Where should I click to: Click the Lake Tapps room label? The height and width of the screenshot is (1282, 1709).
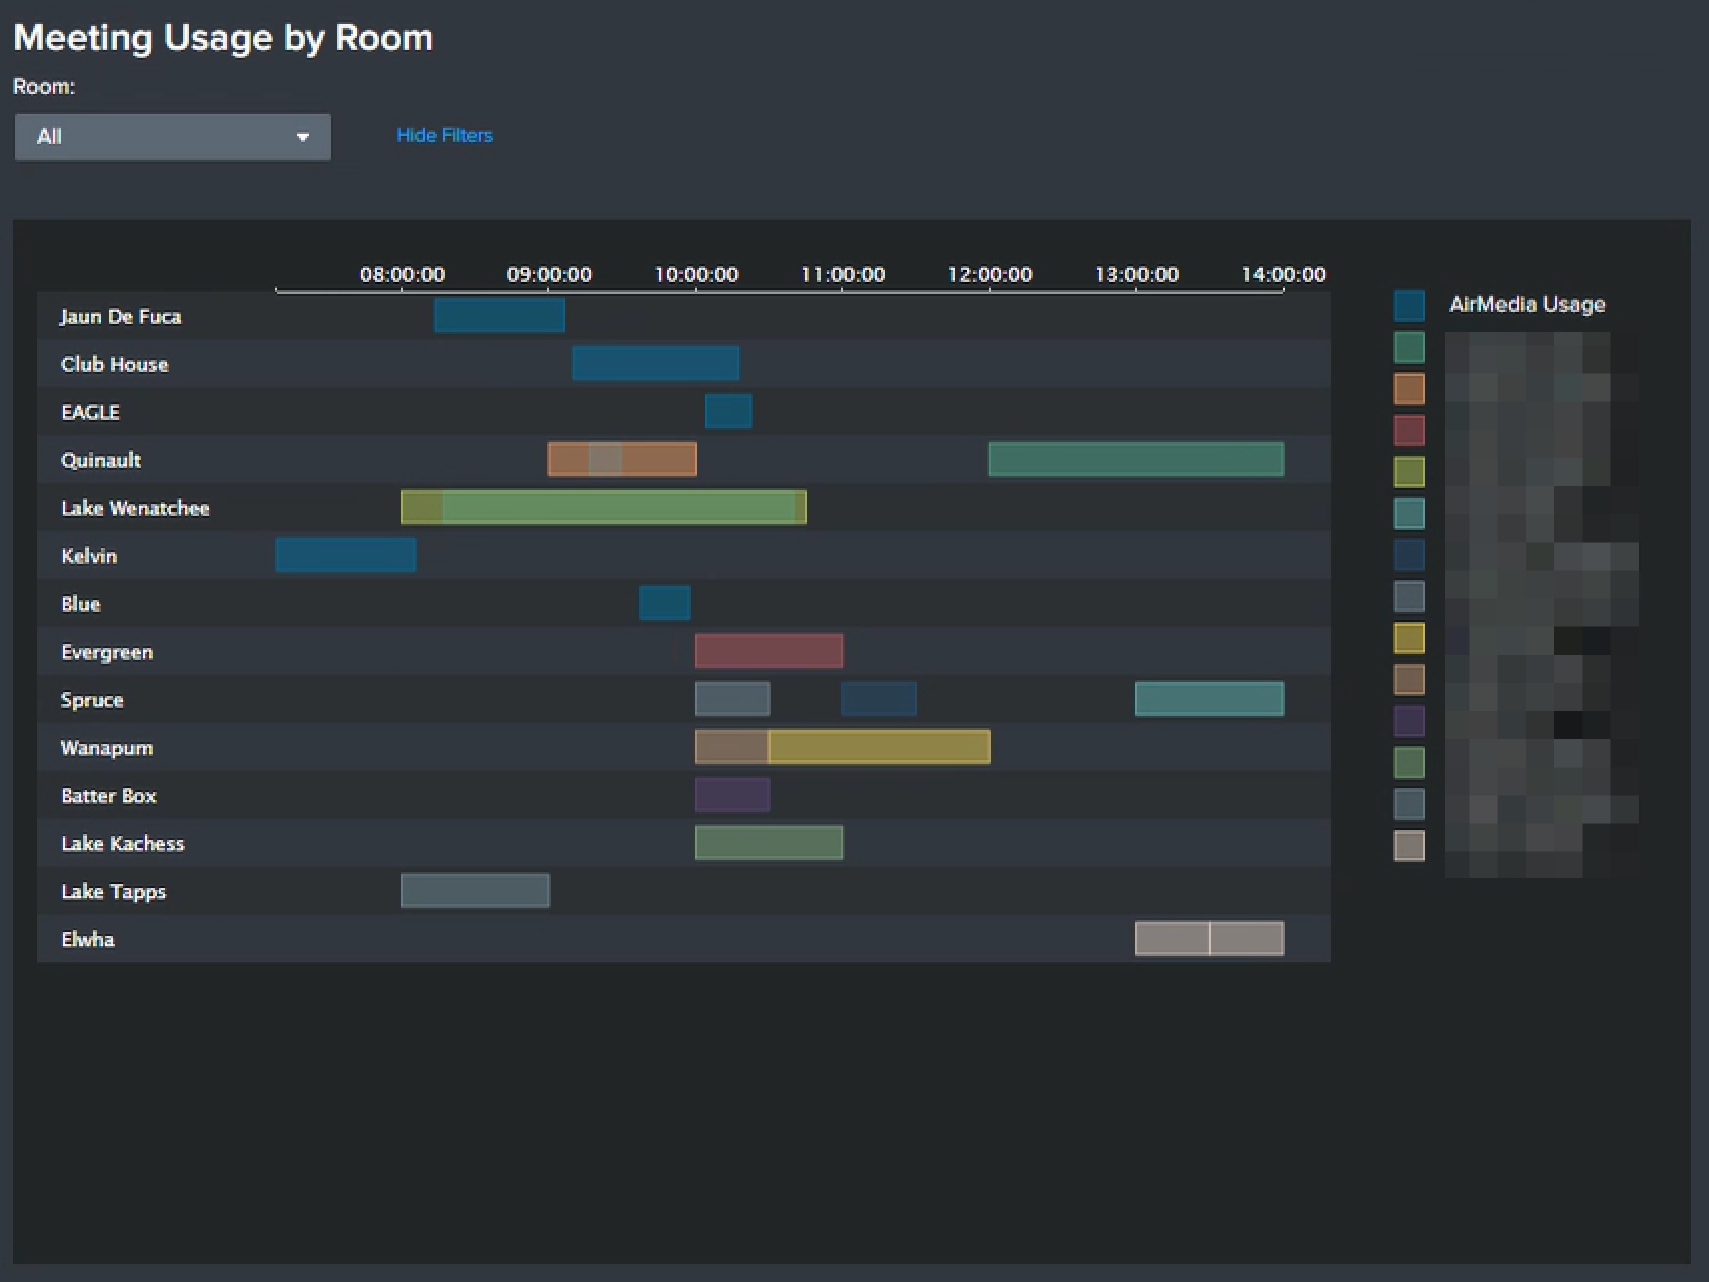113,892
